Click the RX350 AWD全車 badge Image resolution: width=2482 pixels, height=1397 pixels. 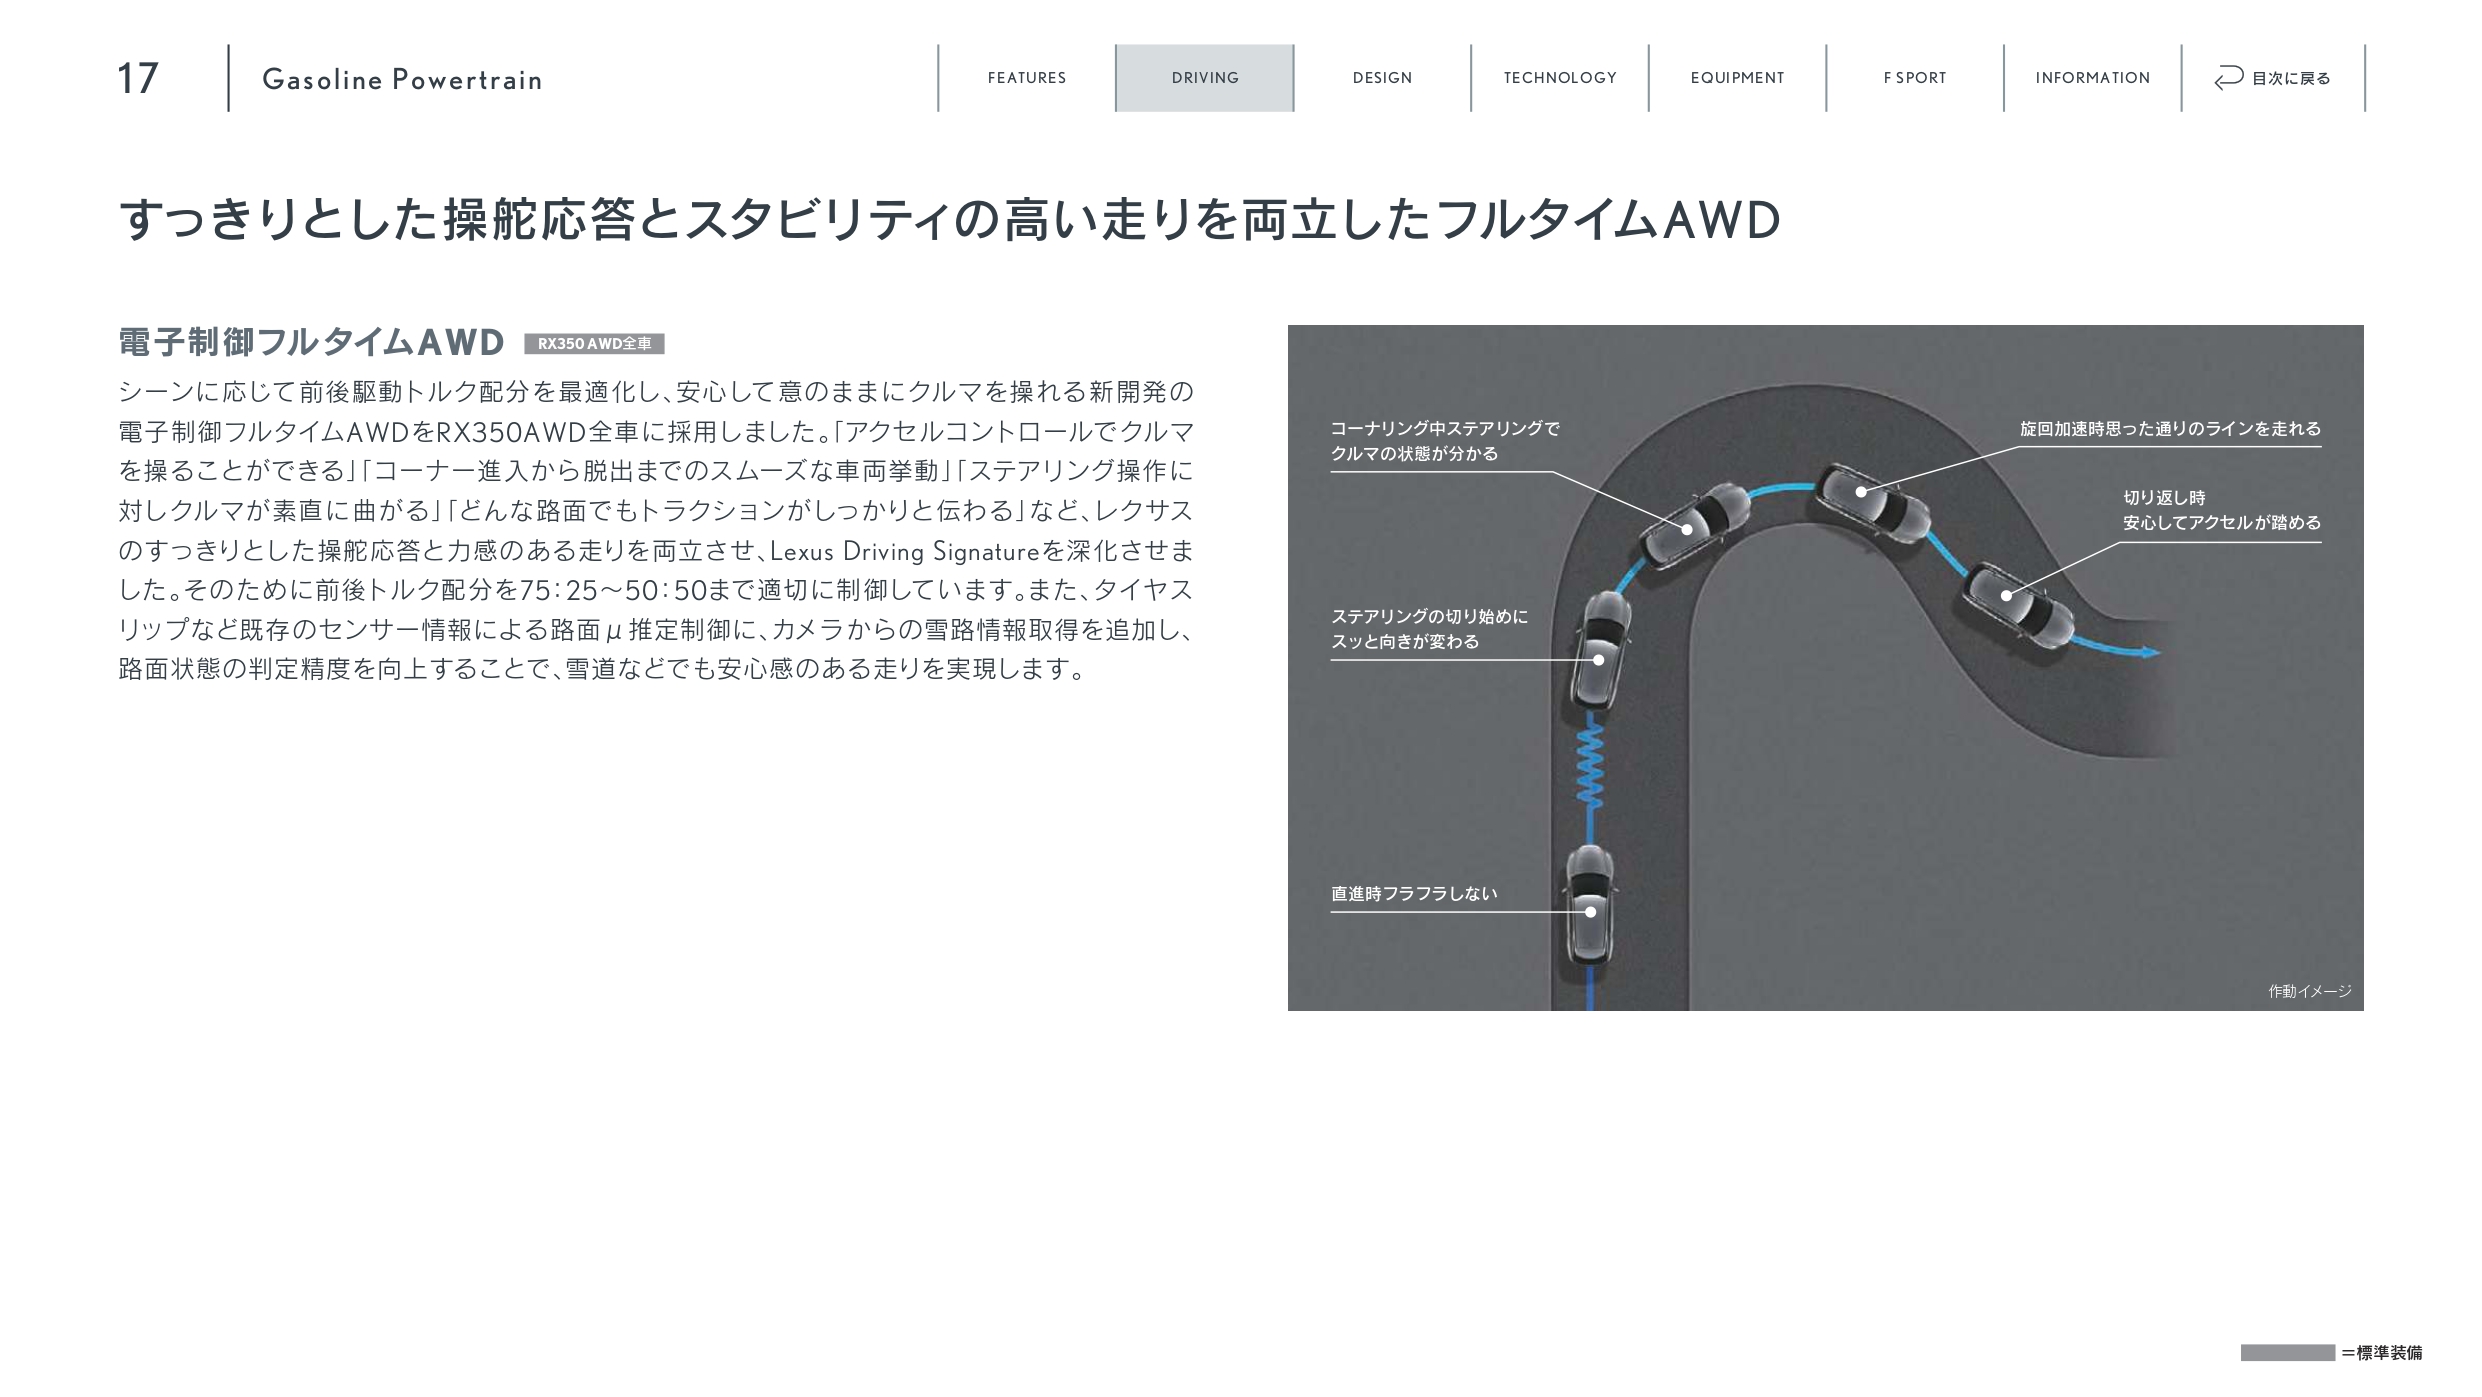tap(594, 344)
